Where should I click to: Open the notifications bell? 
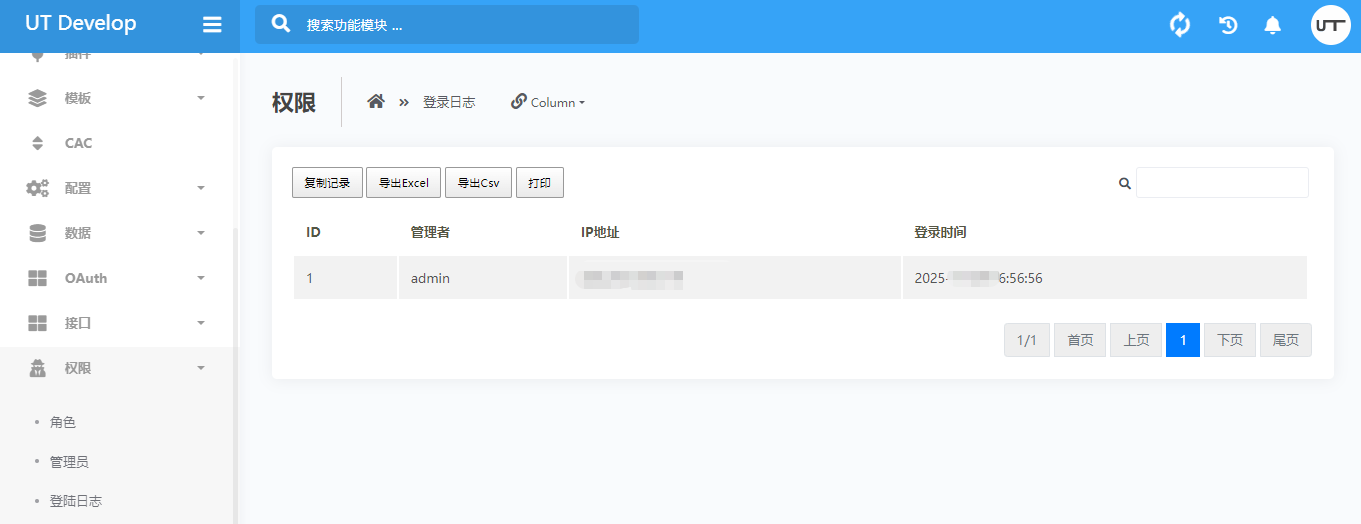click(x=1272, y=25)
